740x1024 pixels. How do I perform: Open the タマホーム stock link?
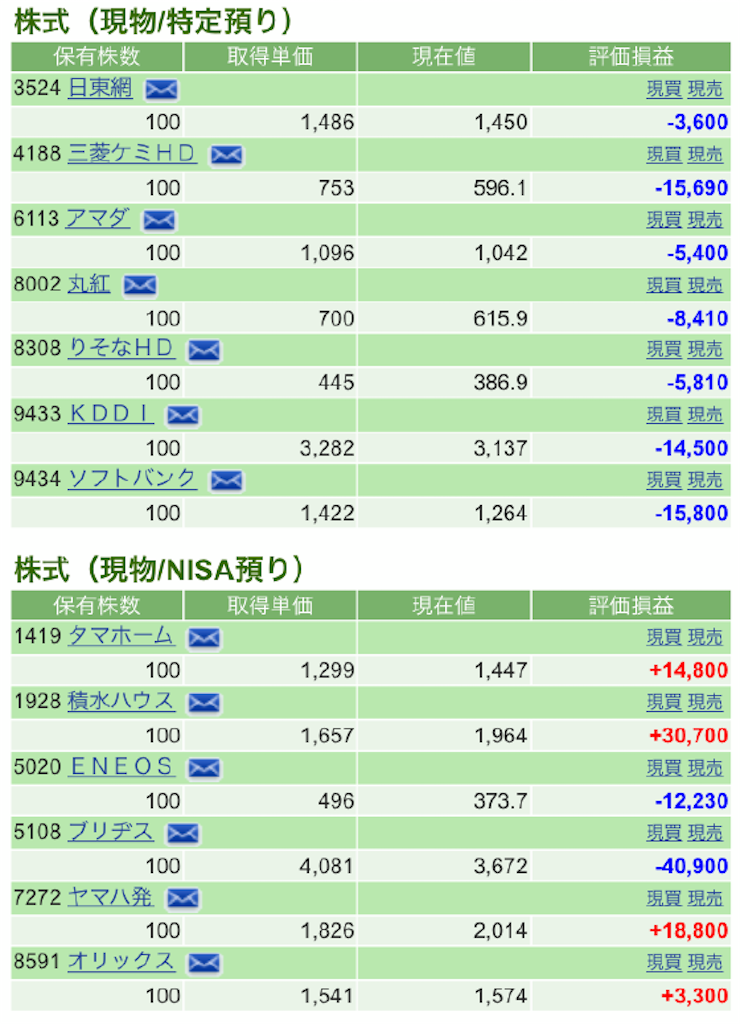pos(121,635)
